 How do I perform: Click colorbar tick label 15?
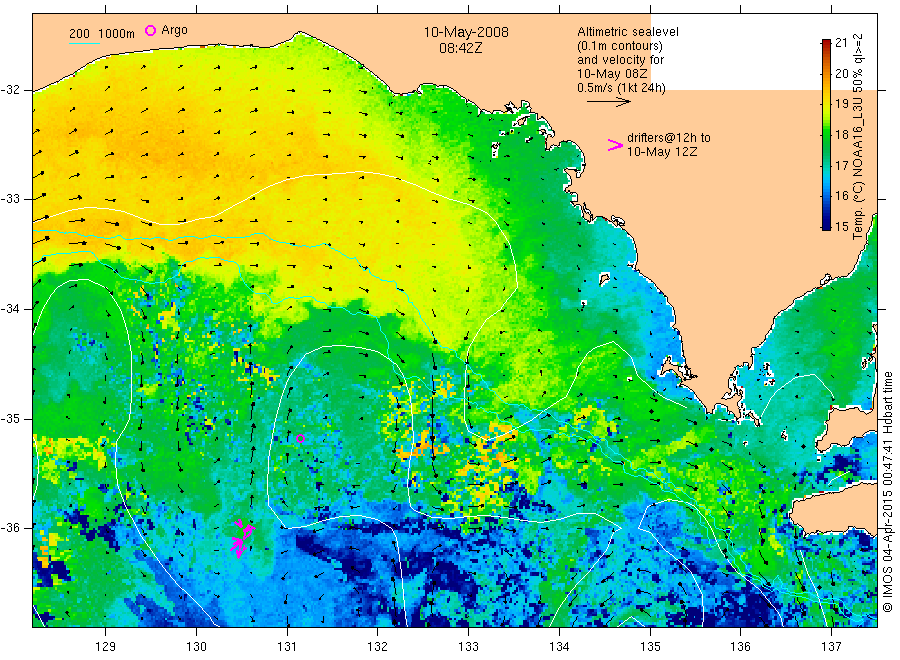pos(841,226)
